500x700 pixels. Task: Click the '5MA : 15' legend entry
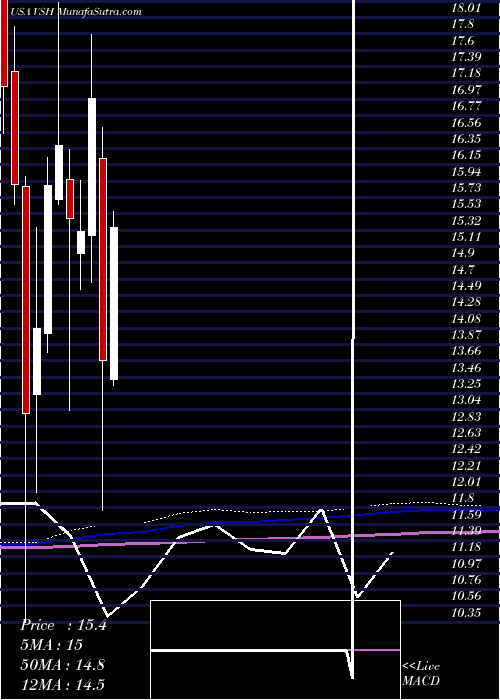pos(52,645)
